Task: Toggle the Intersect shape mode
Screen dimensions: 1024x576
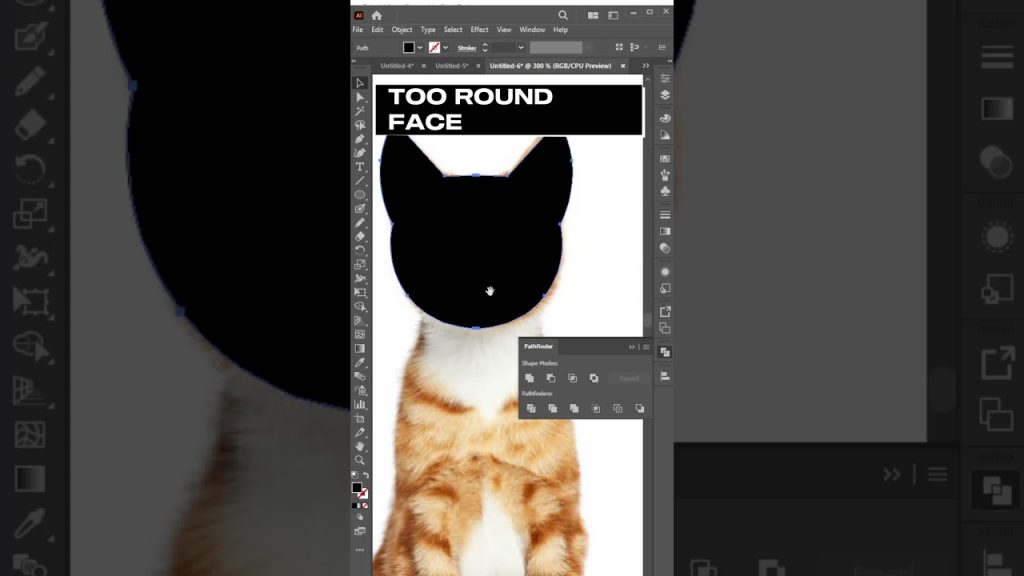Action: pos(573,378)
